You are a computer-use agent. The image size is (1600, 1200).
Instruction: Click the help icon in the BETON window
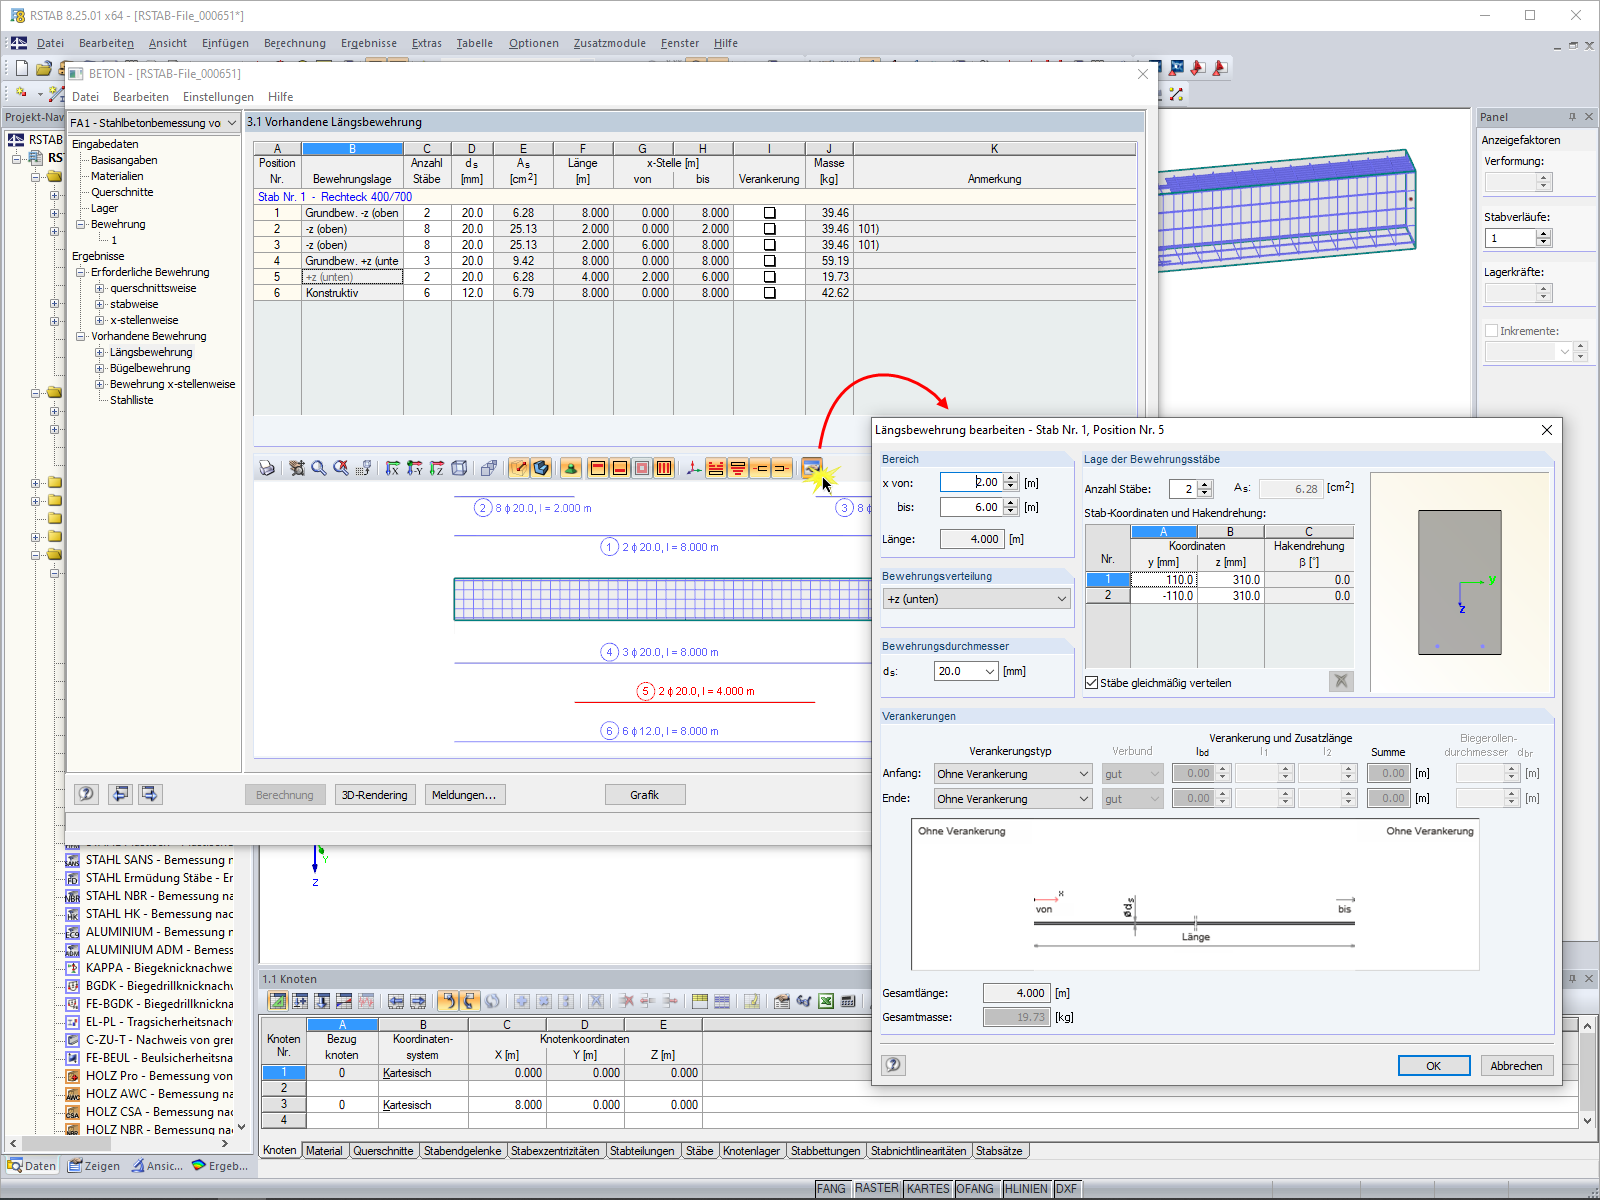[87, 794]
